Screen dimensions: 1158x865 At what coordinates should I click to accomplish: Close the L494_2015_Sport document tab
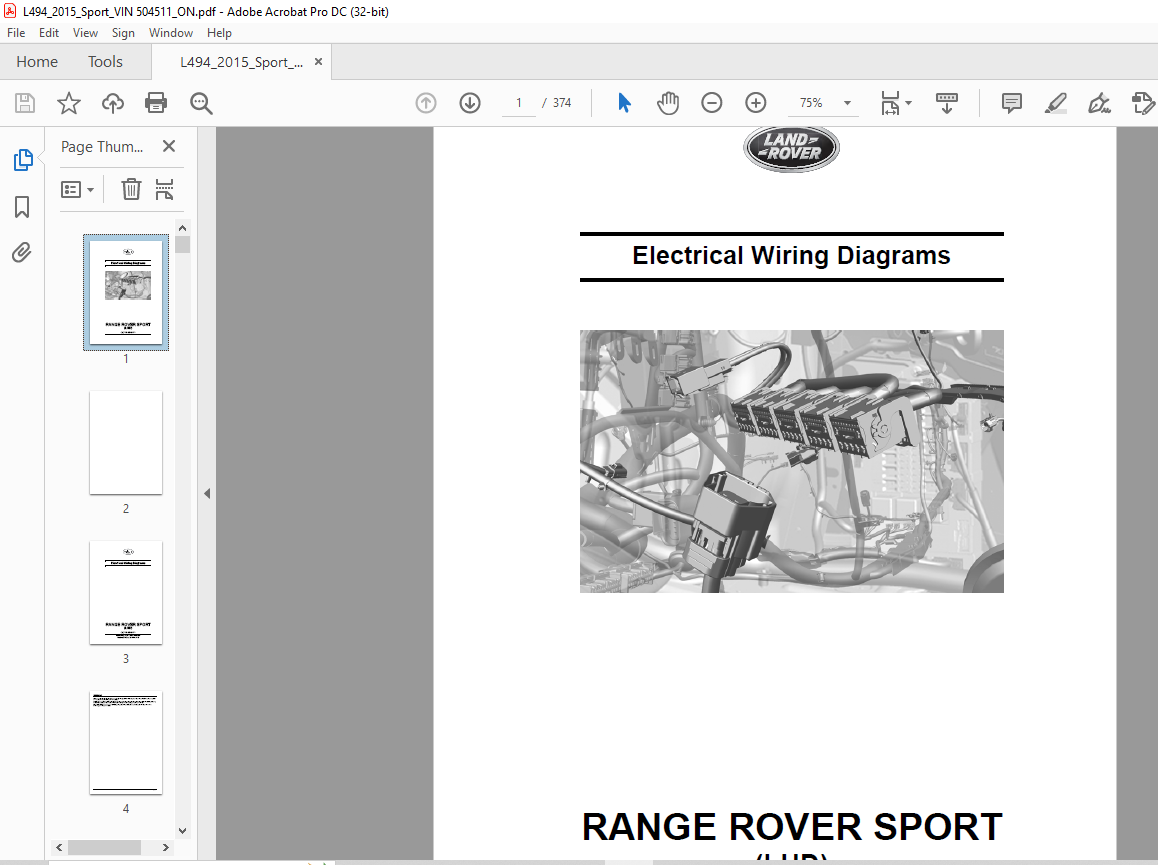[318, 62]
